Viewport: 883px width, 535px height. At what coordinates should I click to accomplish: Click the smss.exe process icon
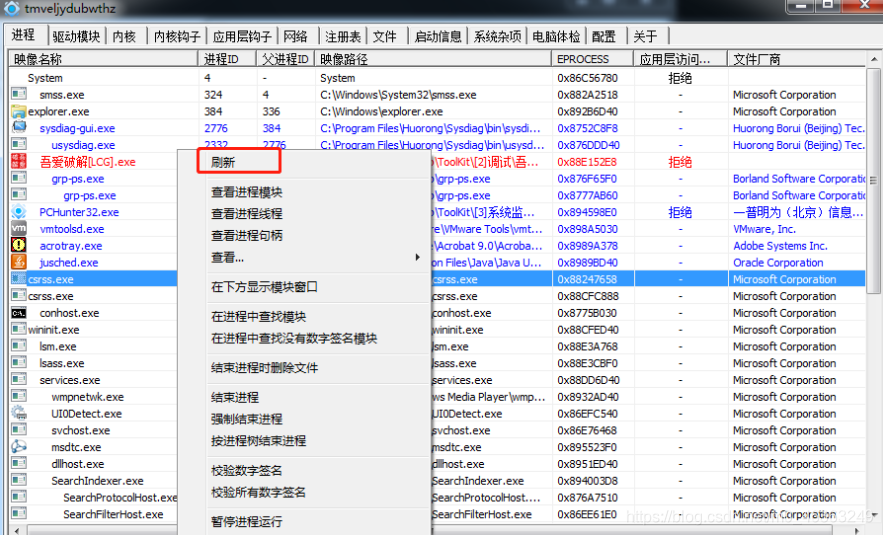click(x=19, y=93)
